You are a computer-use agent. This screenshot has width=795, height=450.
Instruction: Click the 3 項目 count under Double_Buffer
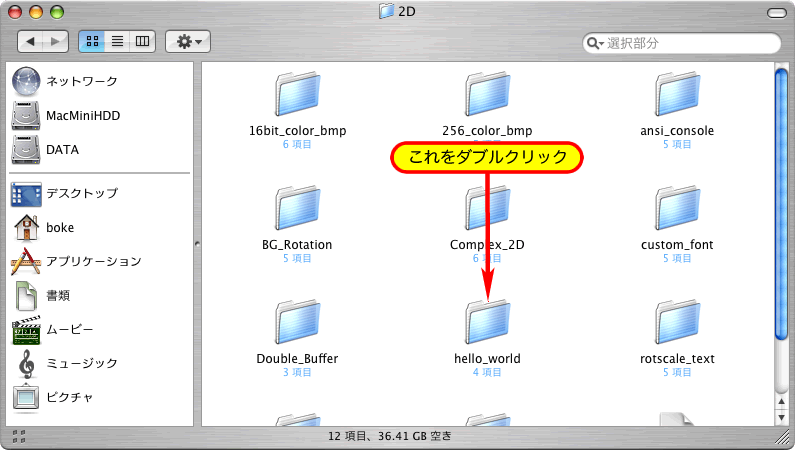tap(297, 372)
